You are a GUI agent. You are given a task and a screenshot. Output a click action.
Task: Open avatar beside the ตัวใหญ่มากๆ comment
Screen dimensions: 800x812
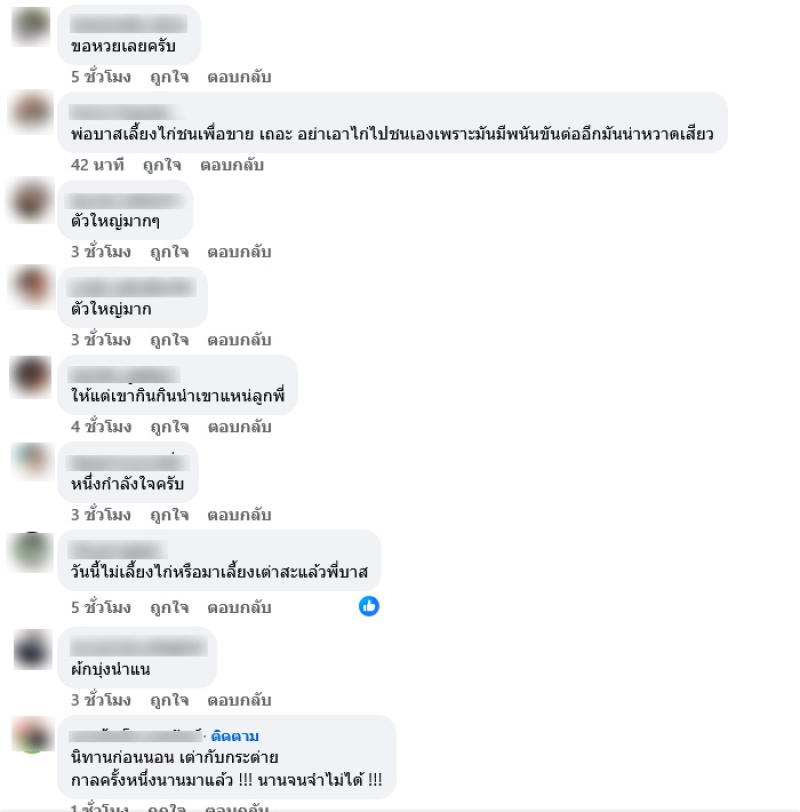coord(31,201)
